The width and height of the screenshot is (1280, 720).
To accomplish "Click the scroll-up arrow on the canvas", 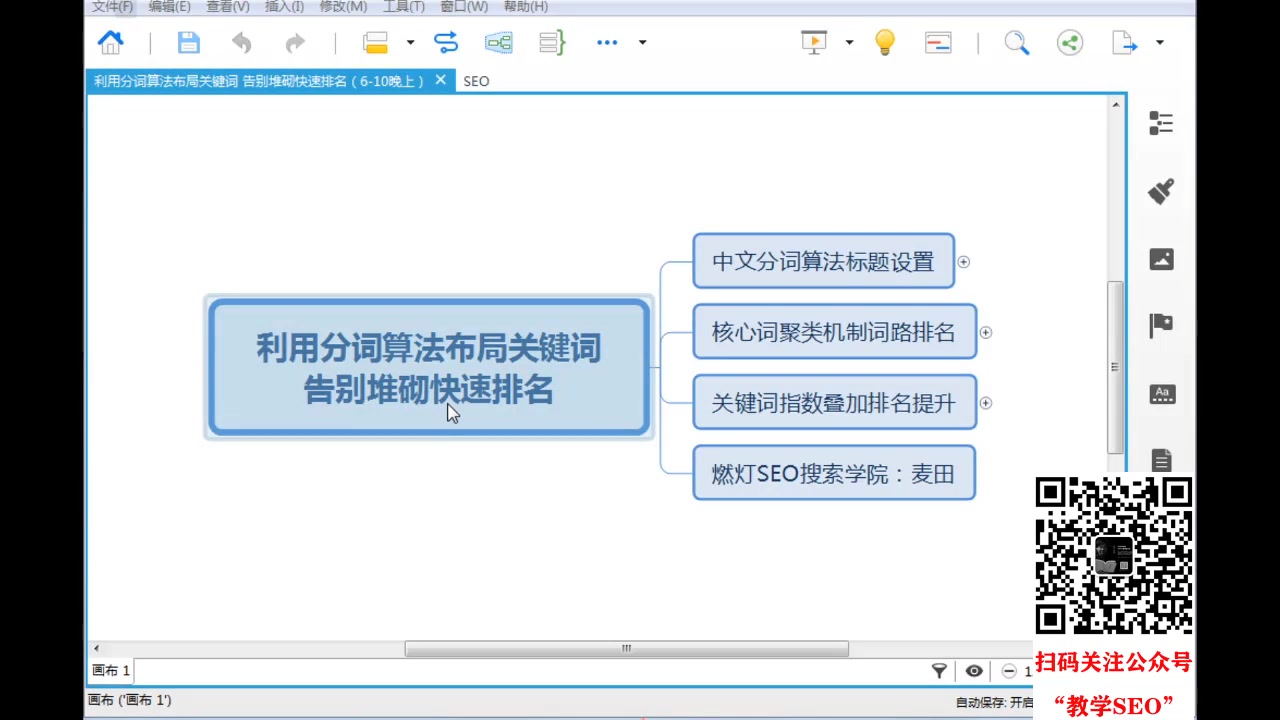I will pyautogui.click(x=1116, y=103).
